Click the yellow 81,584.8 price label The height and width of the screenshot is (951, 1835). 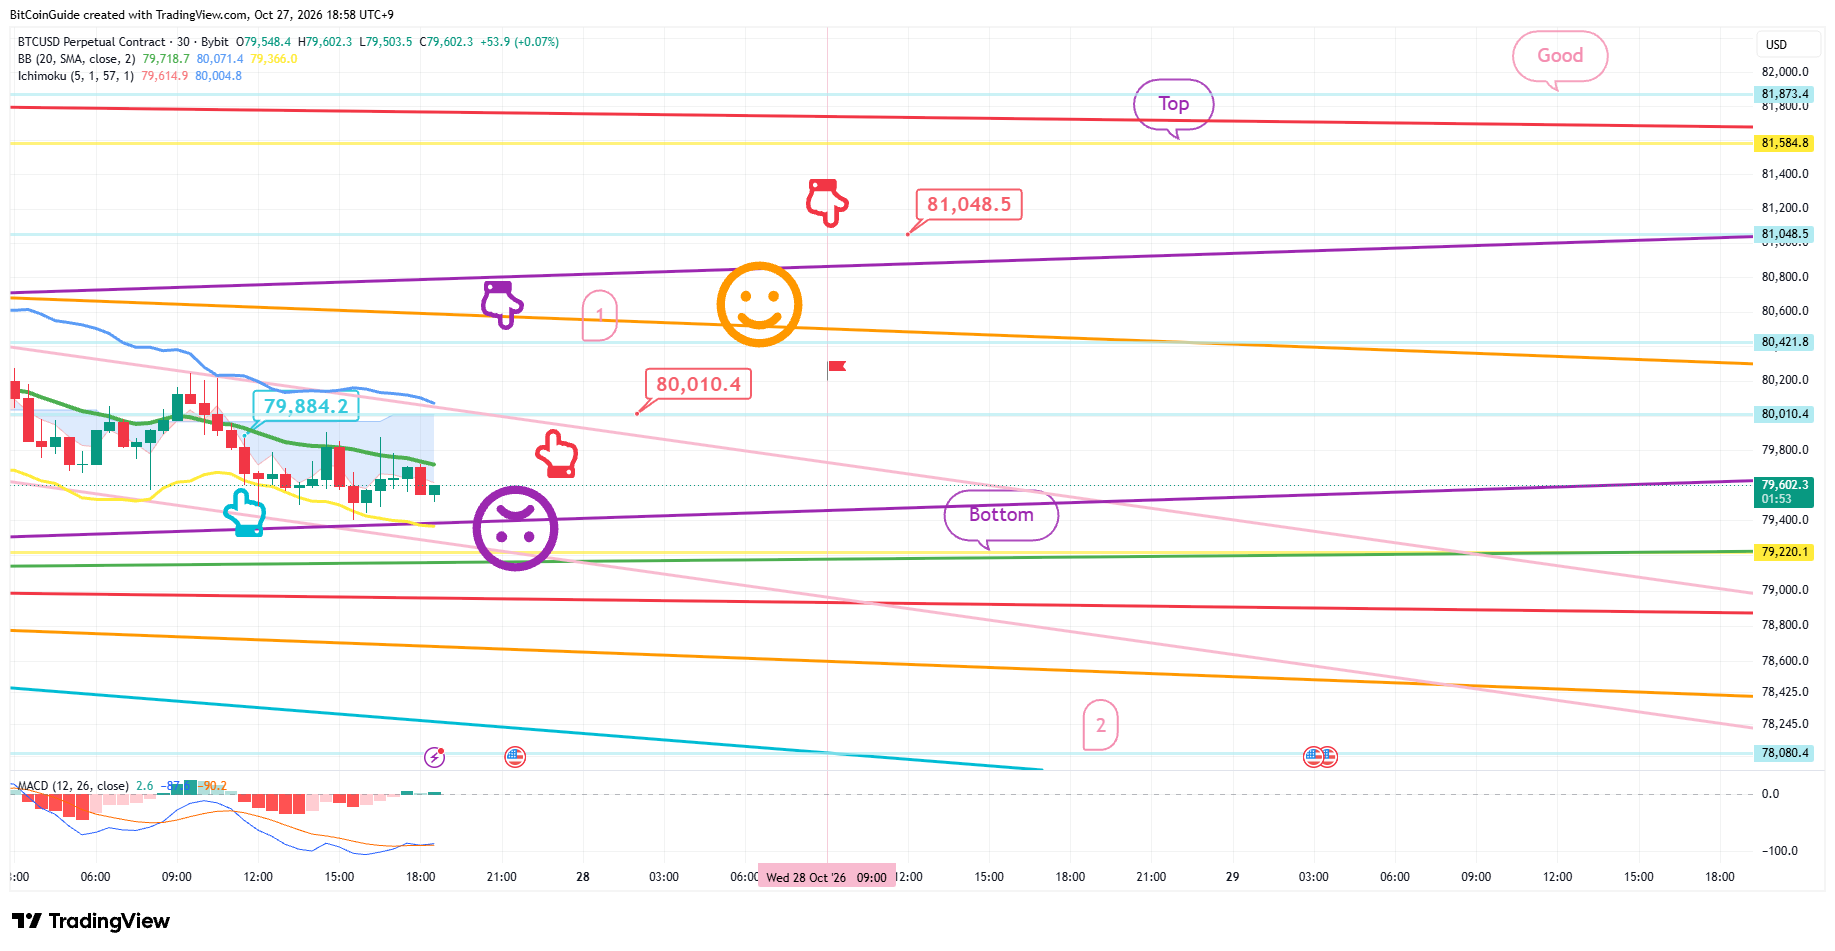pos(1785,143)
